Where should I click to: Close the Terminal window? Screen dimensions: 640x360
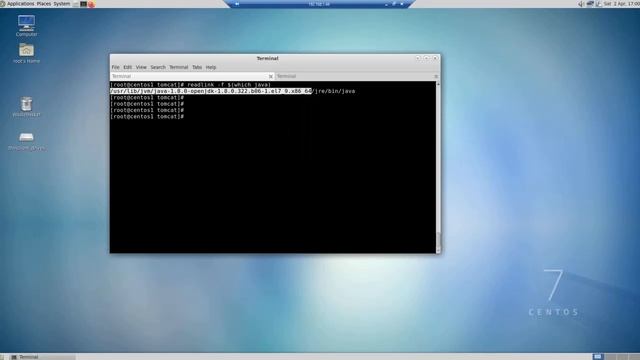pyautogui.click(x=436, y=58)
